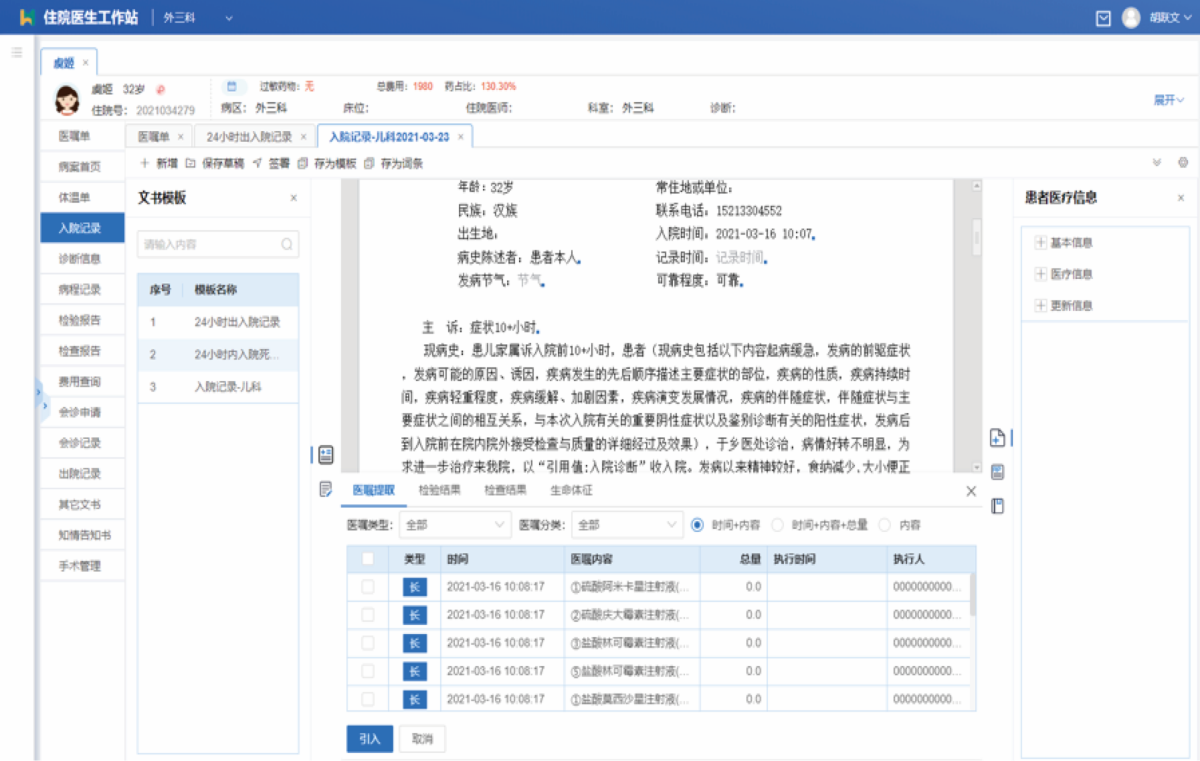Click the 展开 expand link in patient header
Screen dimensions: 1200x761
[x=1169, y=100]
